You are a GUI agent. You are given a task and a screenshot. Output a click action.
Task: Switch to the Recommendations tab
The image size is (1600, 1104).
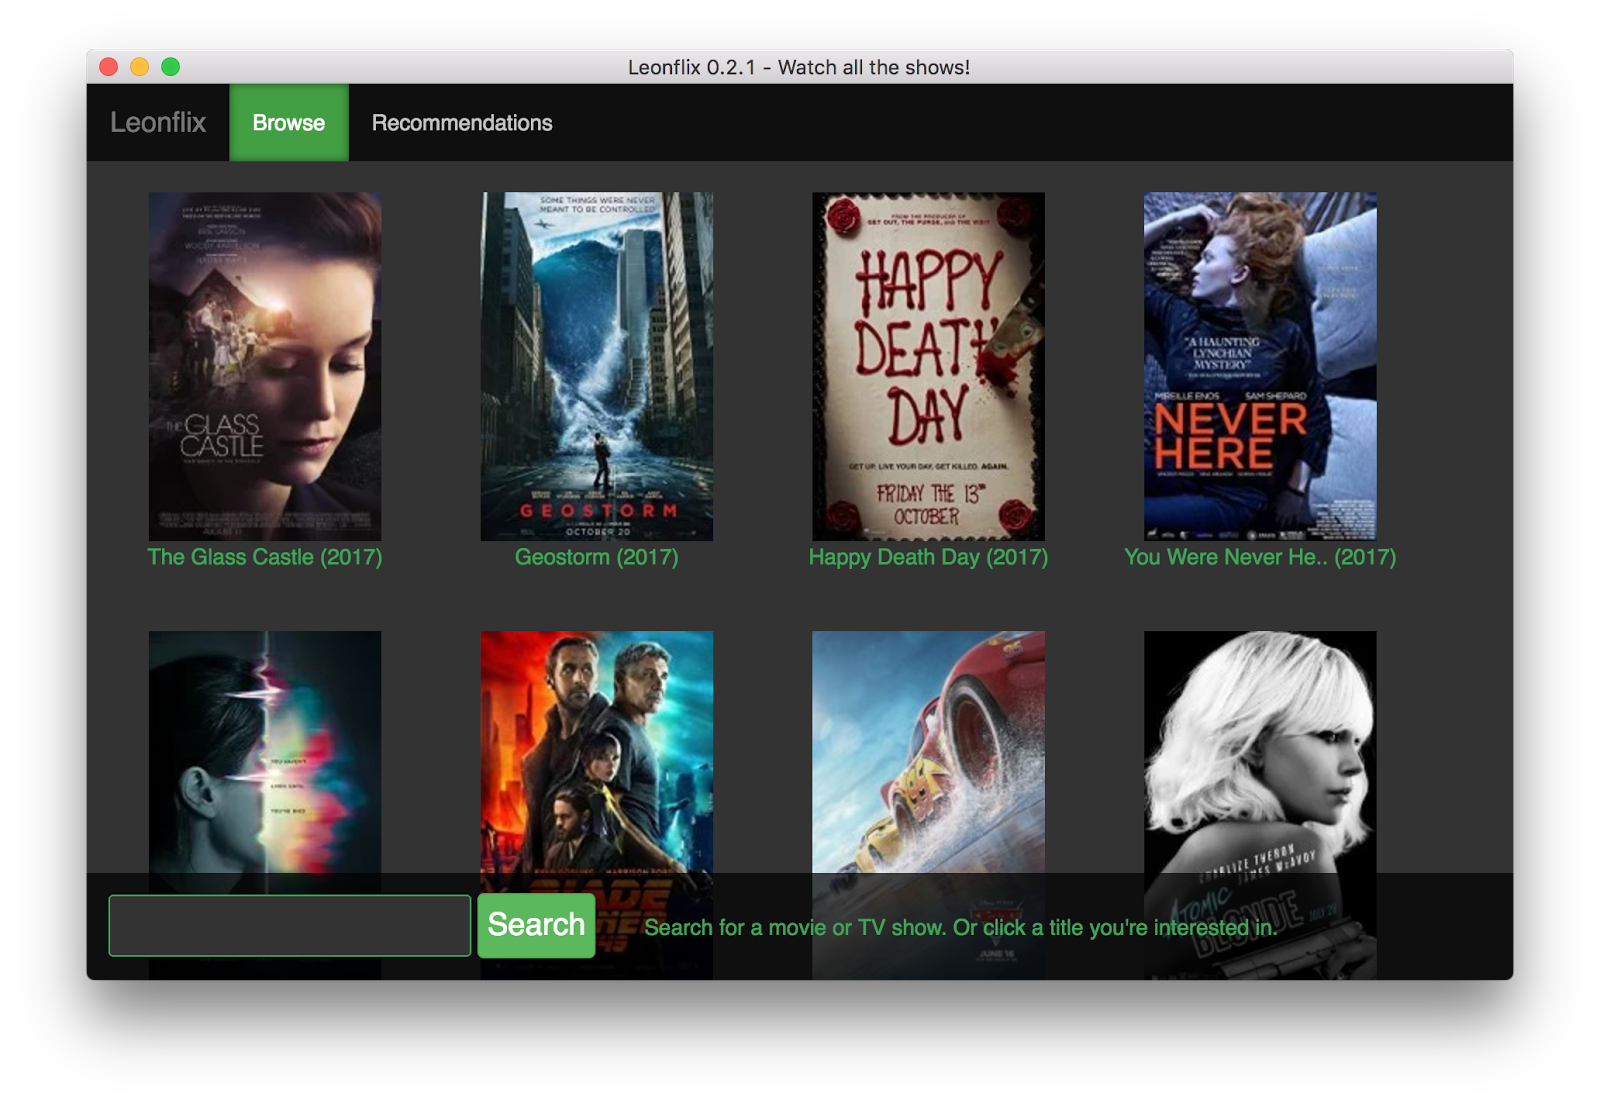(462, 123)
